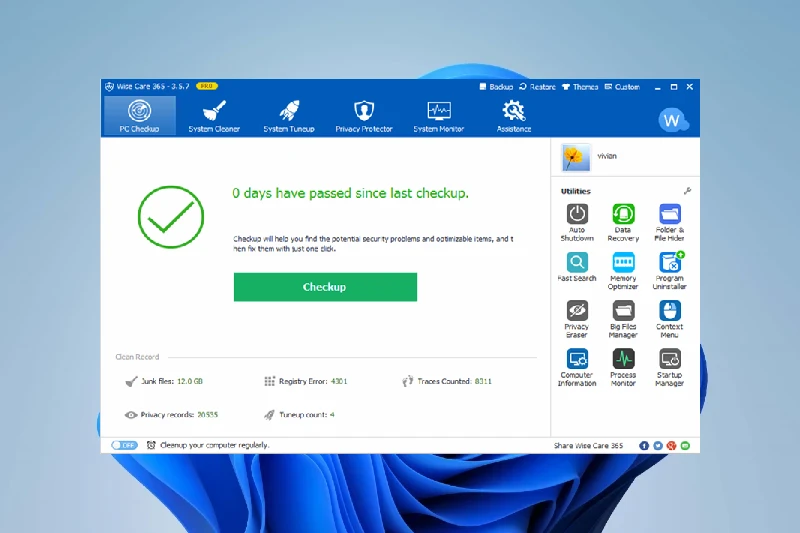Open Context Menu utility
This screenshot has width=800, height=533.
click(x=669, y=319)
